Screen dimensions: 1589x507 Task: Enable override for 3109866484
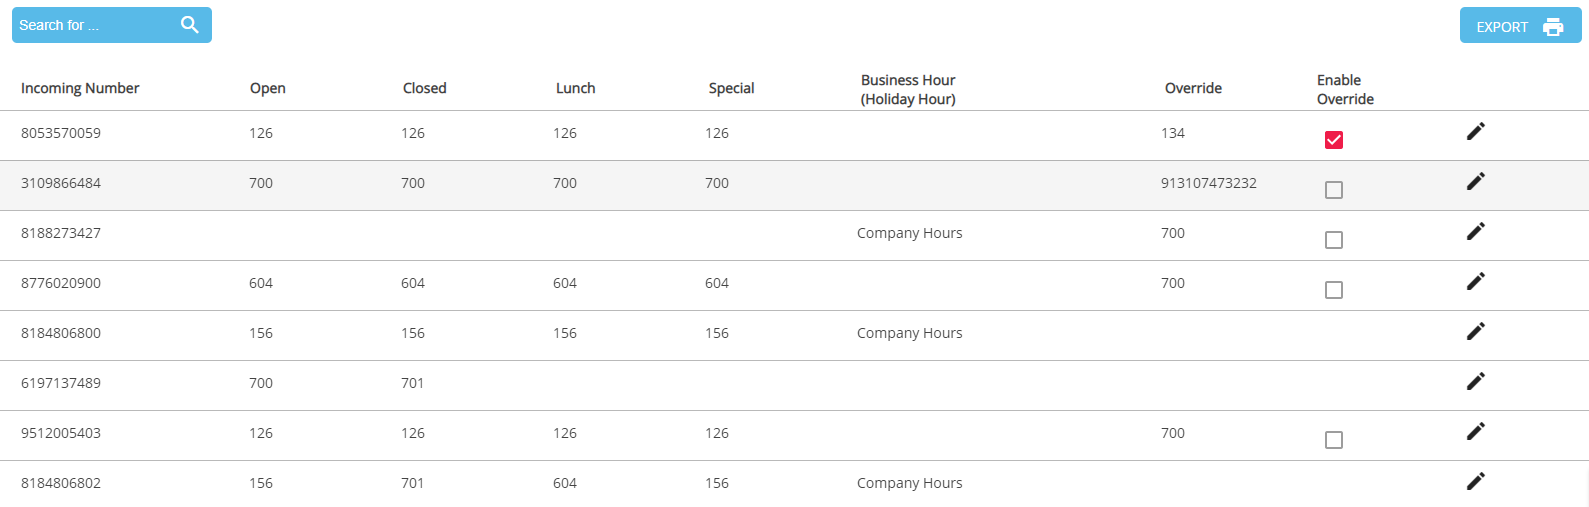pyautogui.click(x=1334, y=190)
